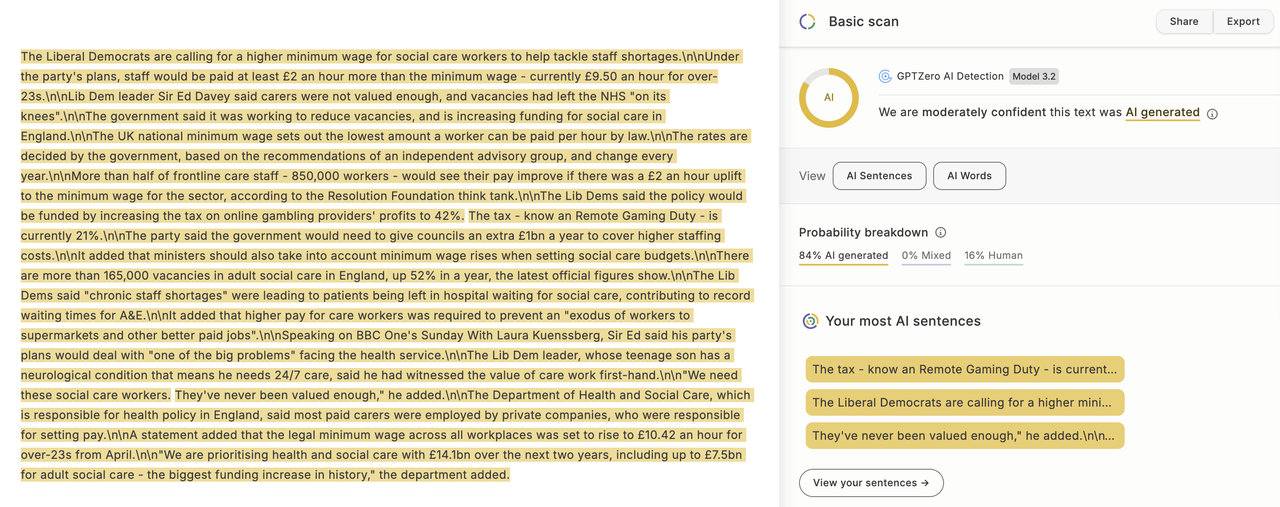Select the 84% AI generated breakdown tab
Viewport: 1280px width, 507px height.
pyautogui.click(x=843, y=256)
